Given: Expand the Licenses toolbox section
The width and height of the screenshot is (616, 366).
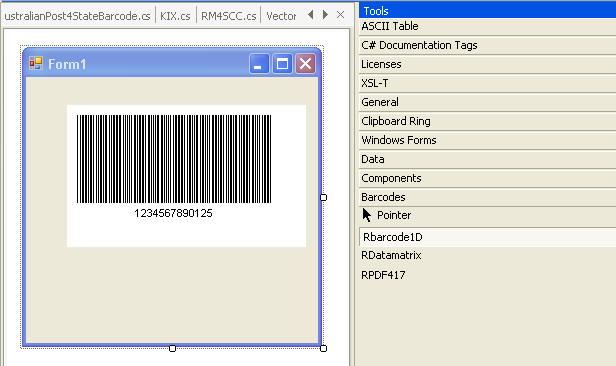Looking at the screenshot, I should [x=487, y=64].
